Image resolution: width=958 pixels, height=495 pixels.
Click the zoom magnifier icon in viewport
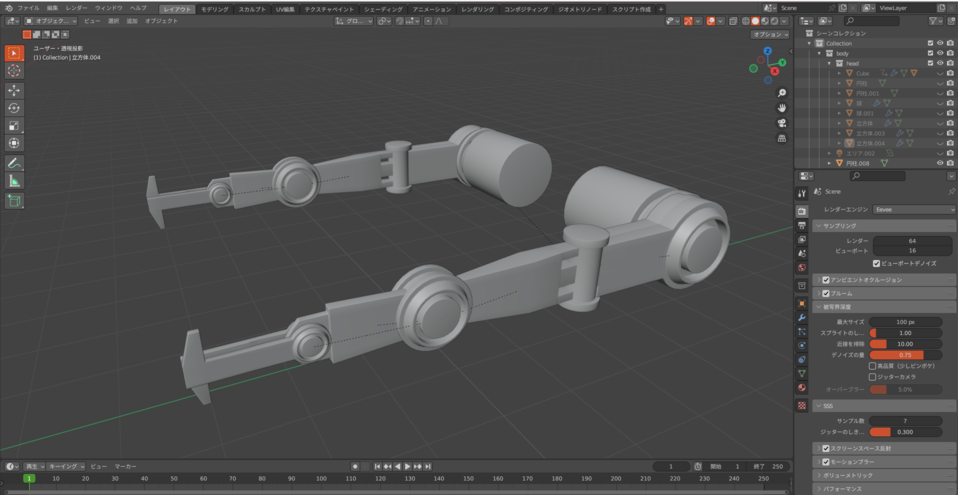[x=781, y=93]
